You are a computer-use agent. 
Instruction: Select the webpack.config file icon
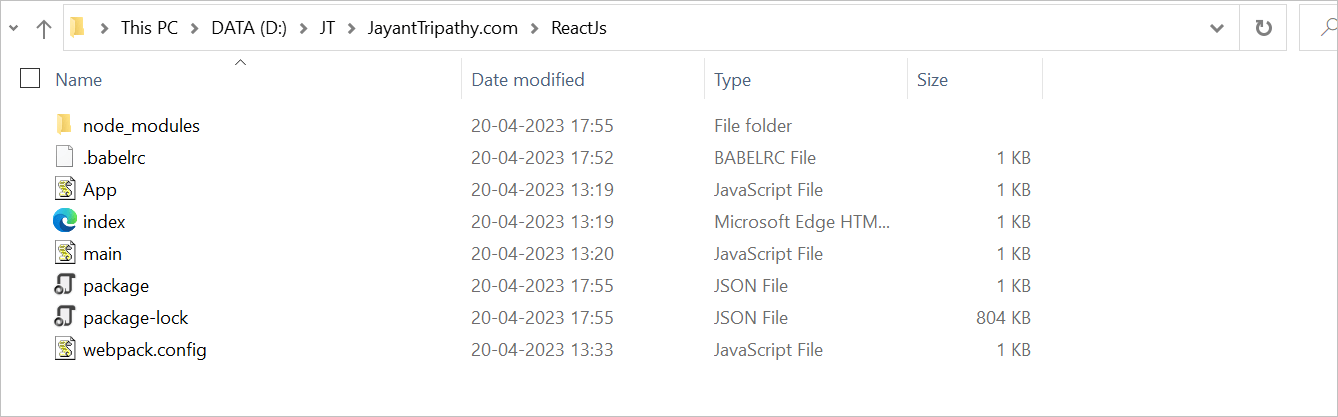(64, 349)
